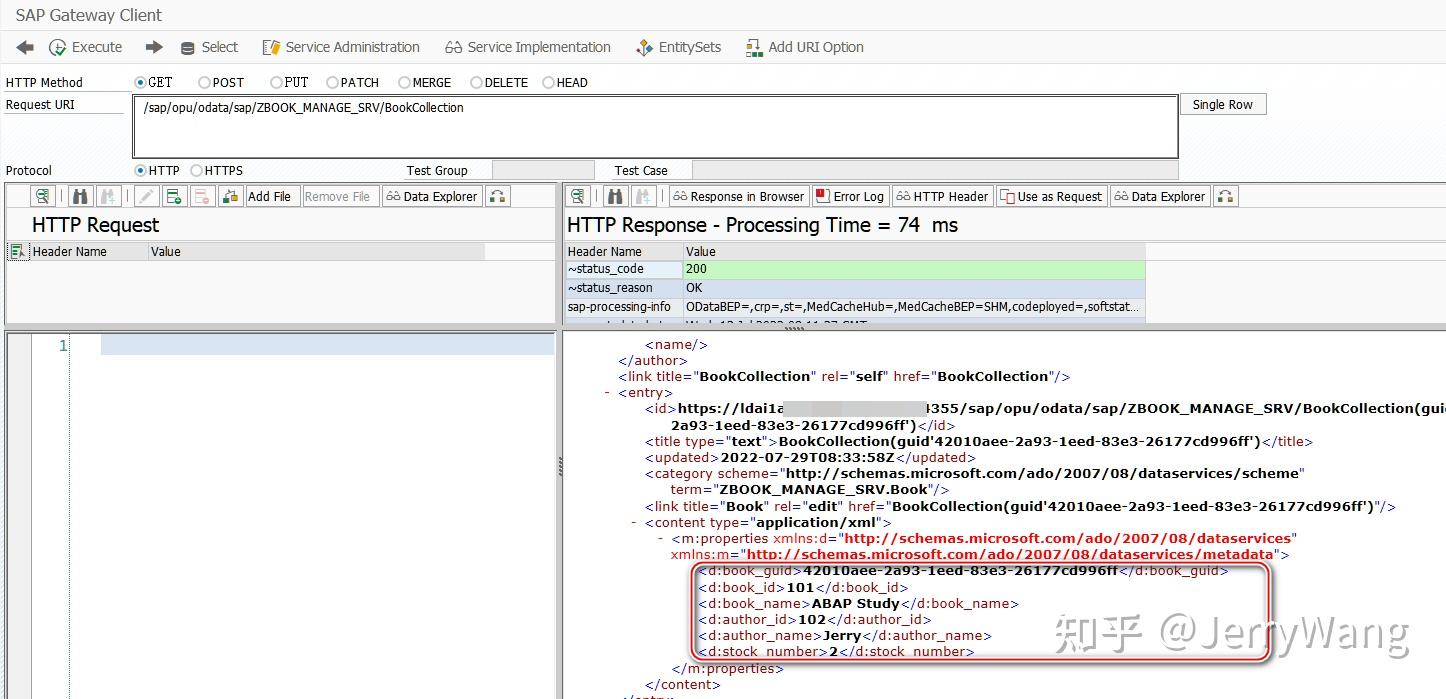Open the EntitySets function
This screenshot has width=1446, height=699.
coord(679,47)
